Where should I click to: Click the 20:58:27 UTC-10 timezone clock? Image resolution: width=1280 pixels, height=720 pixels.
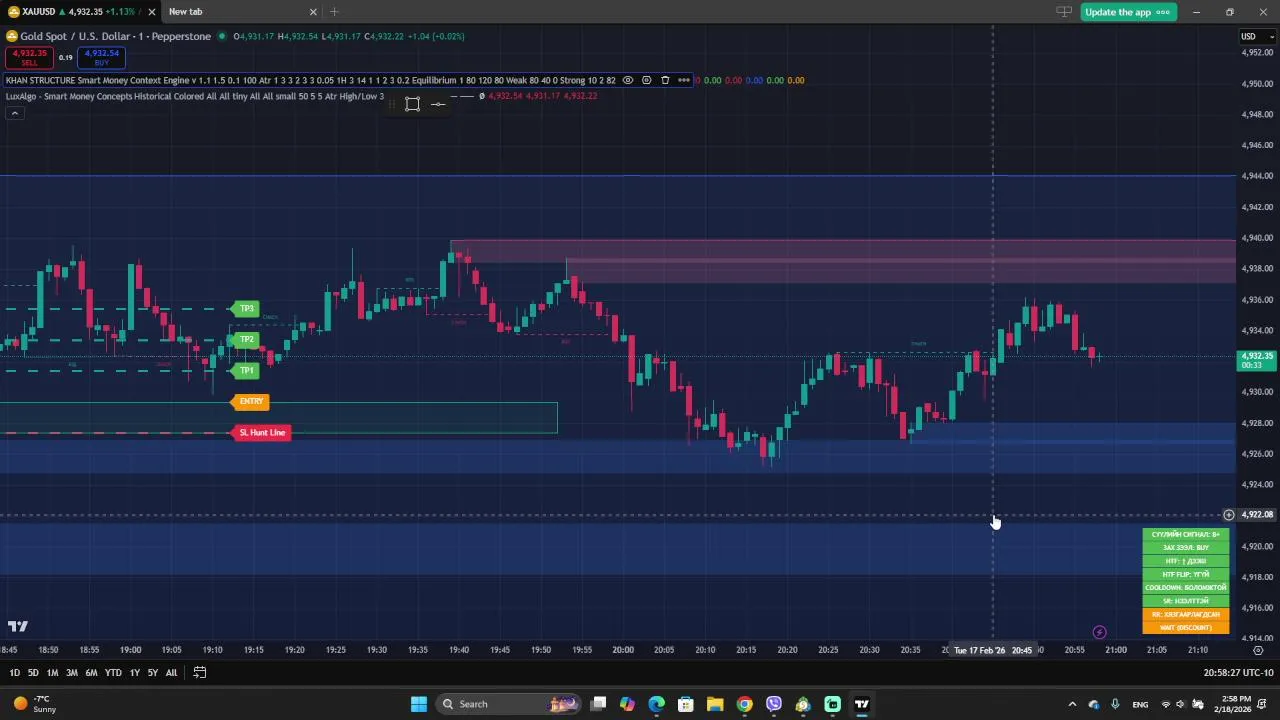(1238, 673)
